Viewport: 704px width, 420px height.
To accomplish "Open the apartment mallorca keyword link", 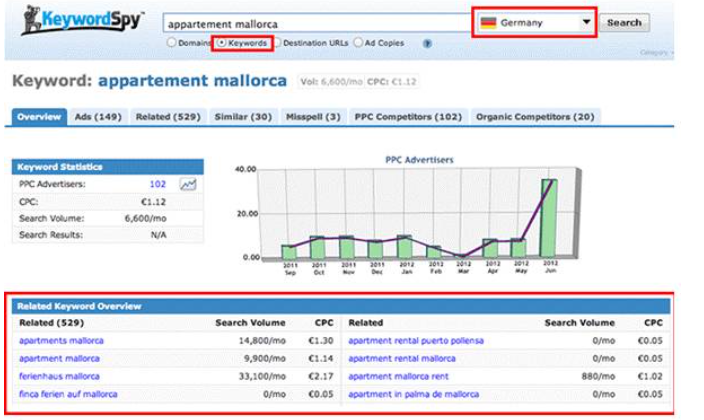I will click(59, 358).
